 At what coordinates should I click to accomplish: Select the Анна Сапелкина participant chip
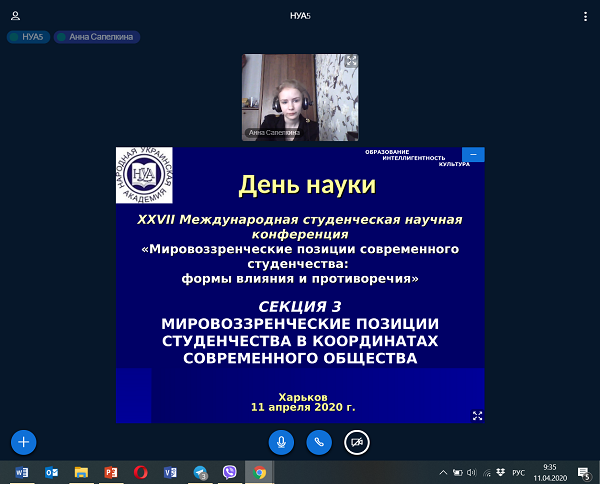(96, 37)
